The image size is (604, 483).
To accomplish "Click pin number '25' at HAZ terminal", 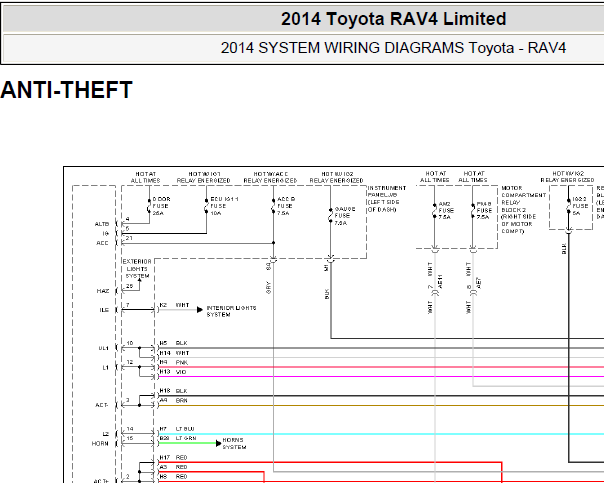I will 129,286.
